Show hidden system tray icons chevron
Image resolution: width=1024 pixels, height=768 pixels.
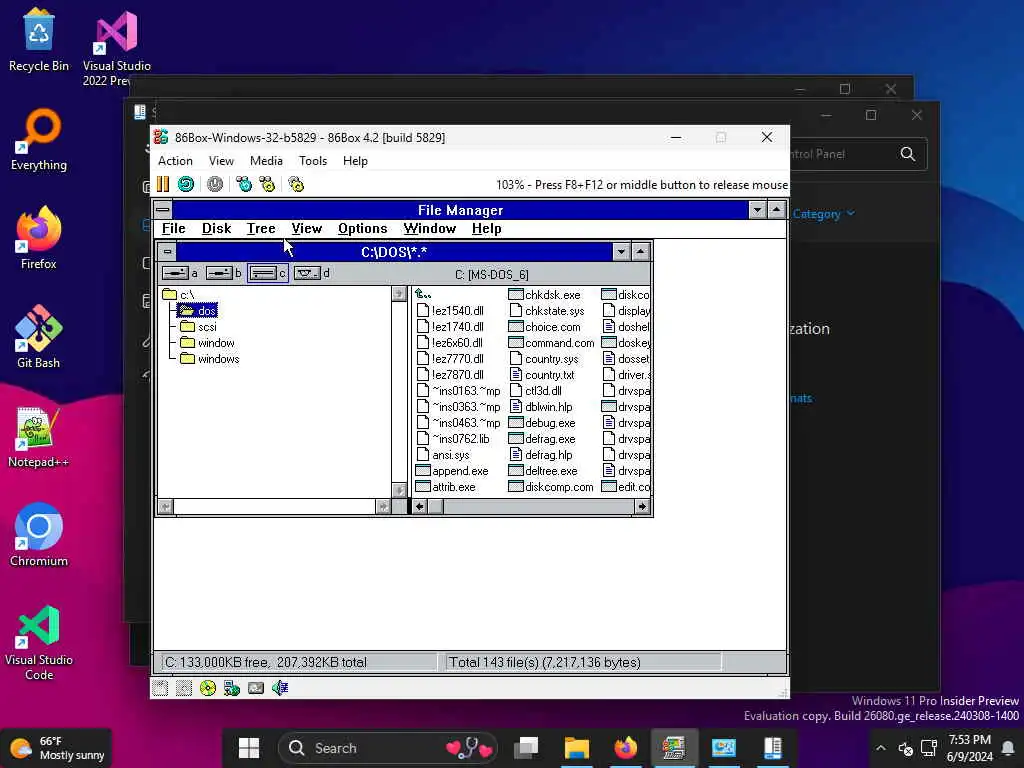tap(880, 748)
